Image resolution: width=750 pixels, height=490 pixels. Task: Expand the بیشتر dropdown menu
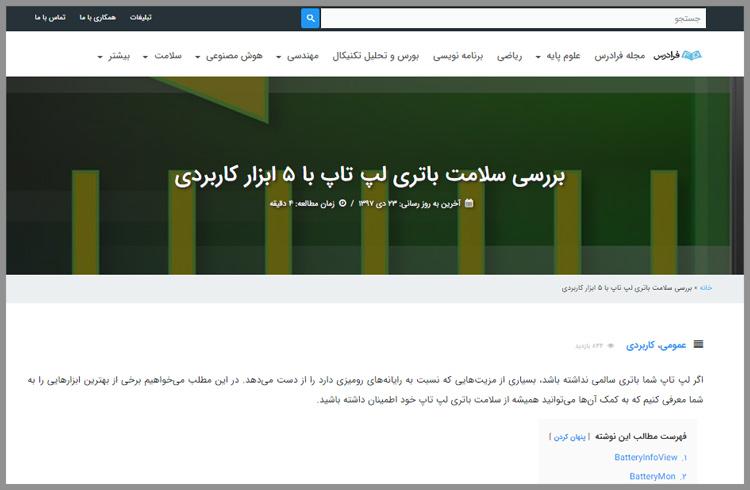(x=114, y=56)
